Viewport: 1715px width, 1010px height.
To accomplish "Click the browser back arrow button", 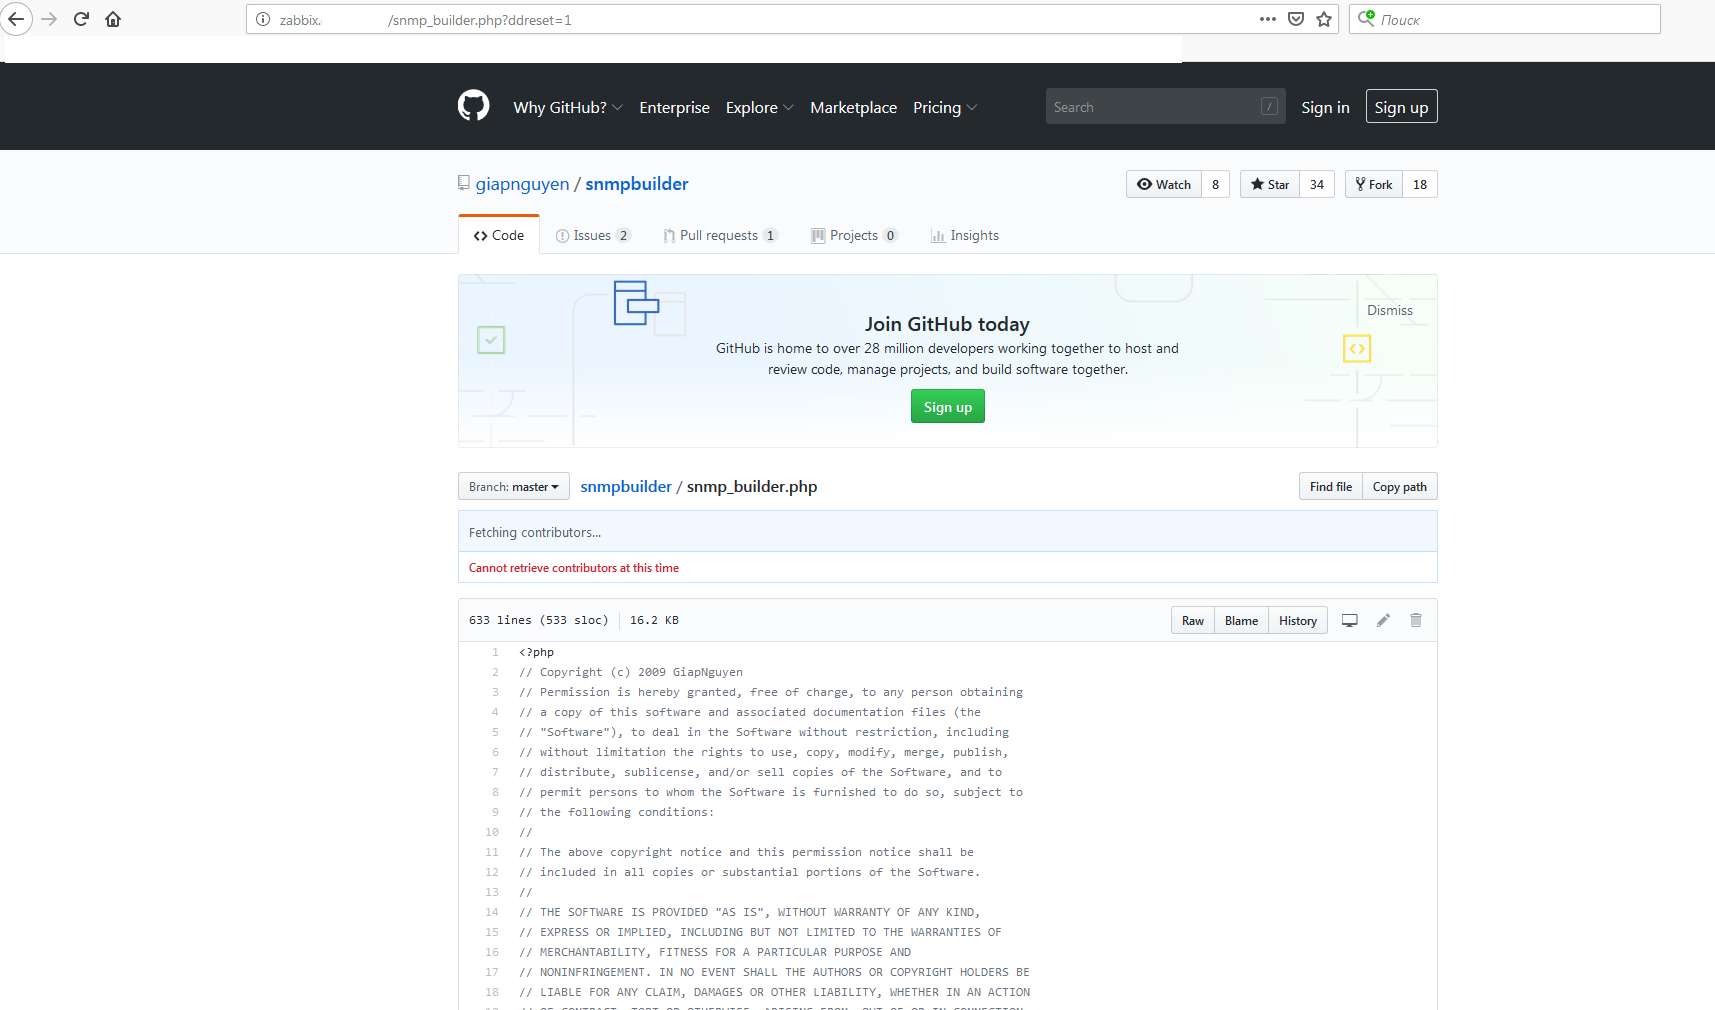I will [x=16, y=19].
